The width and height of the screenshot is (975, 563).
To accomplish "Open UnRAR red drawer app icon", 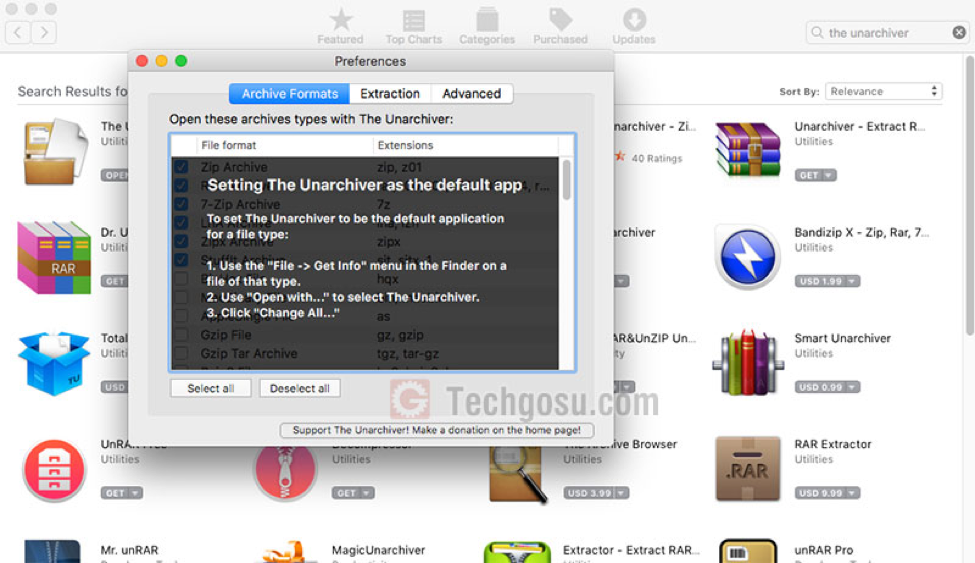I will pyautogui.click(x=54, y=471).
